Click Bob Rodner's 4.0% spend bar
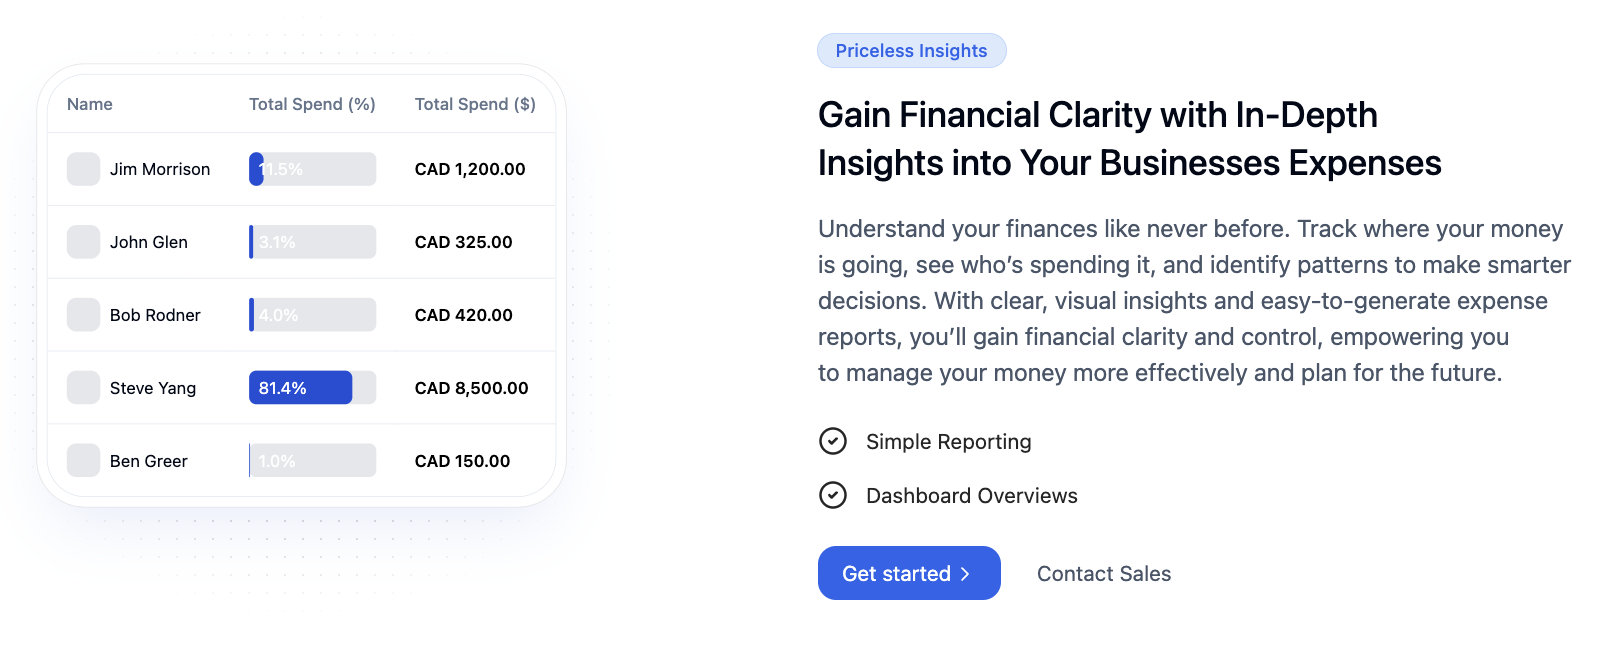This screenshot has height=652, width=1610. pyautogui.click(x=312, y=315)
